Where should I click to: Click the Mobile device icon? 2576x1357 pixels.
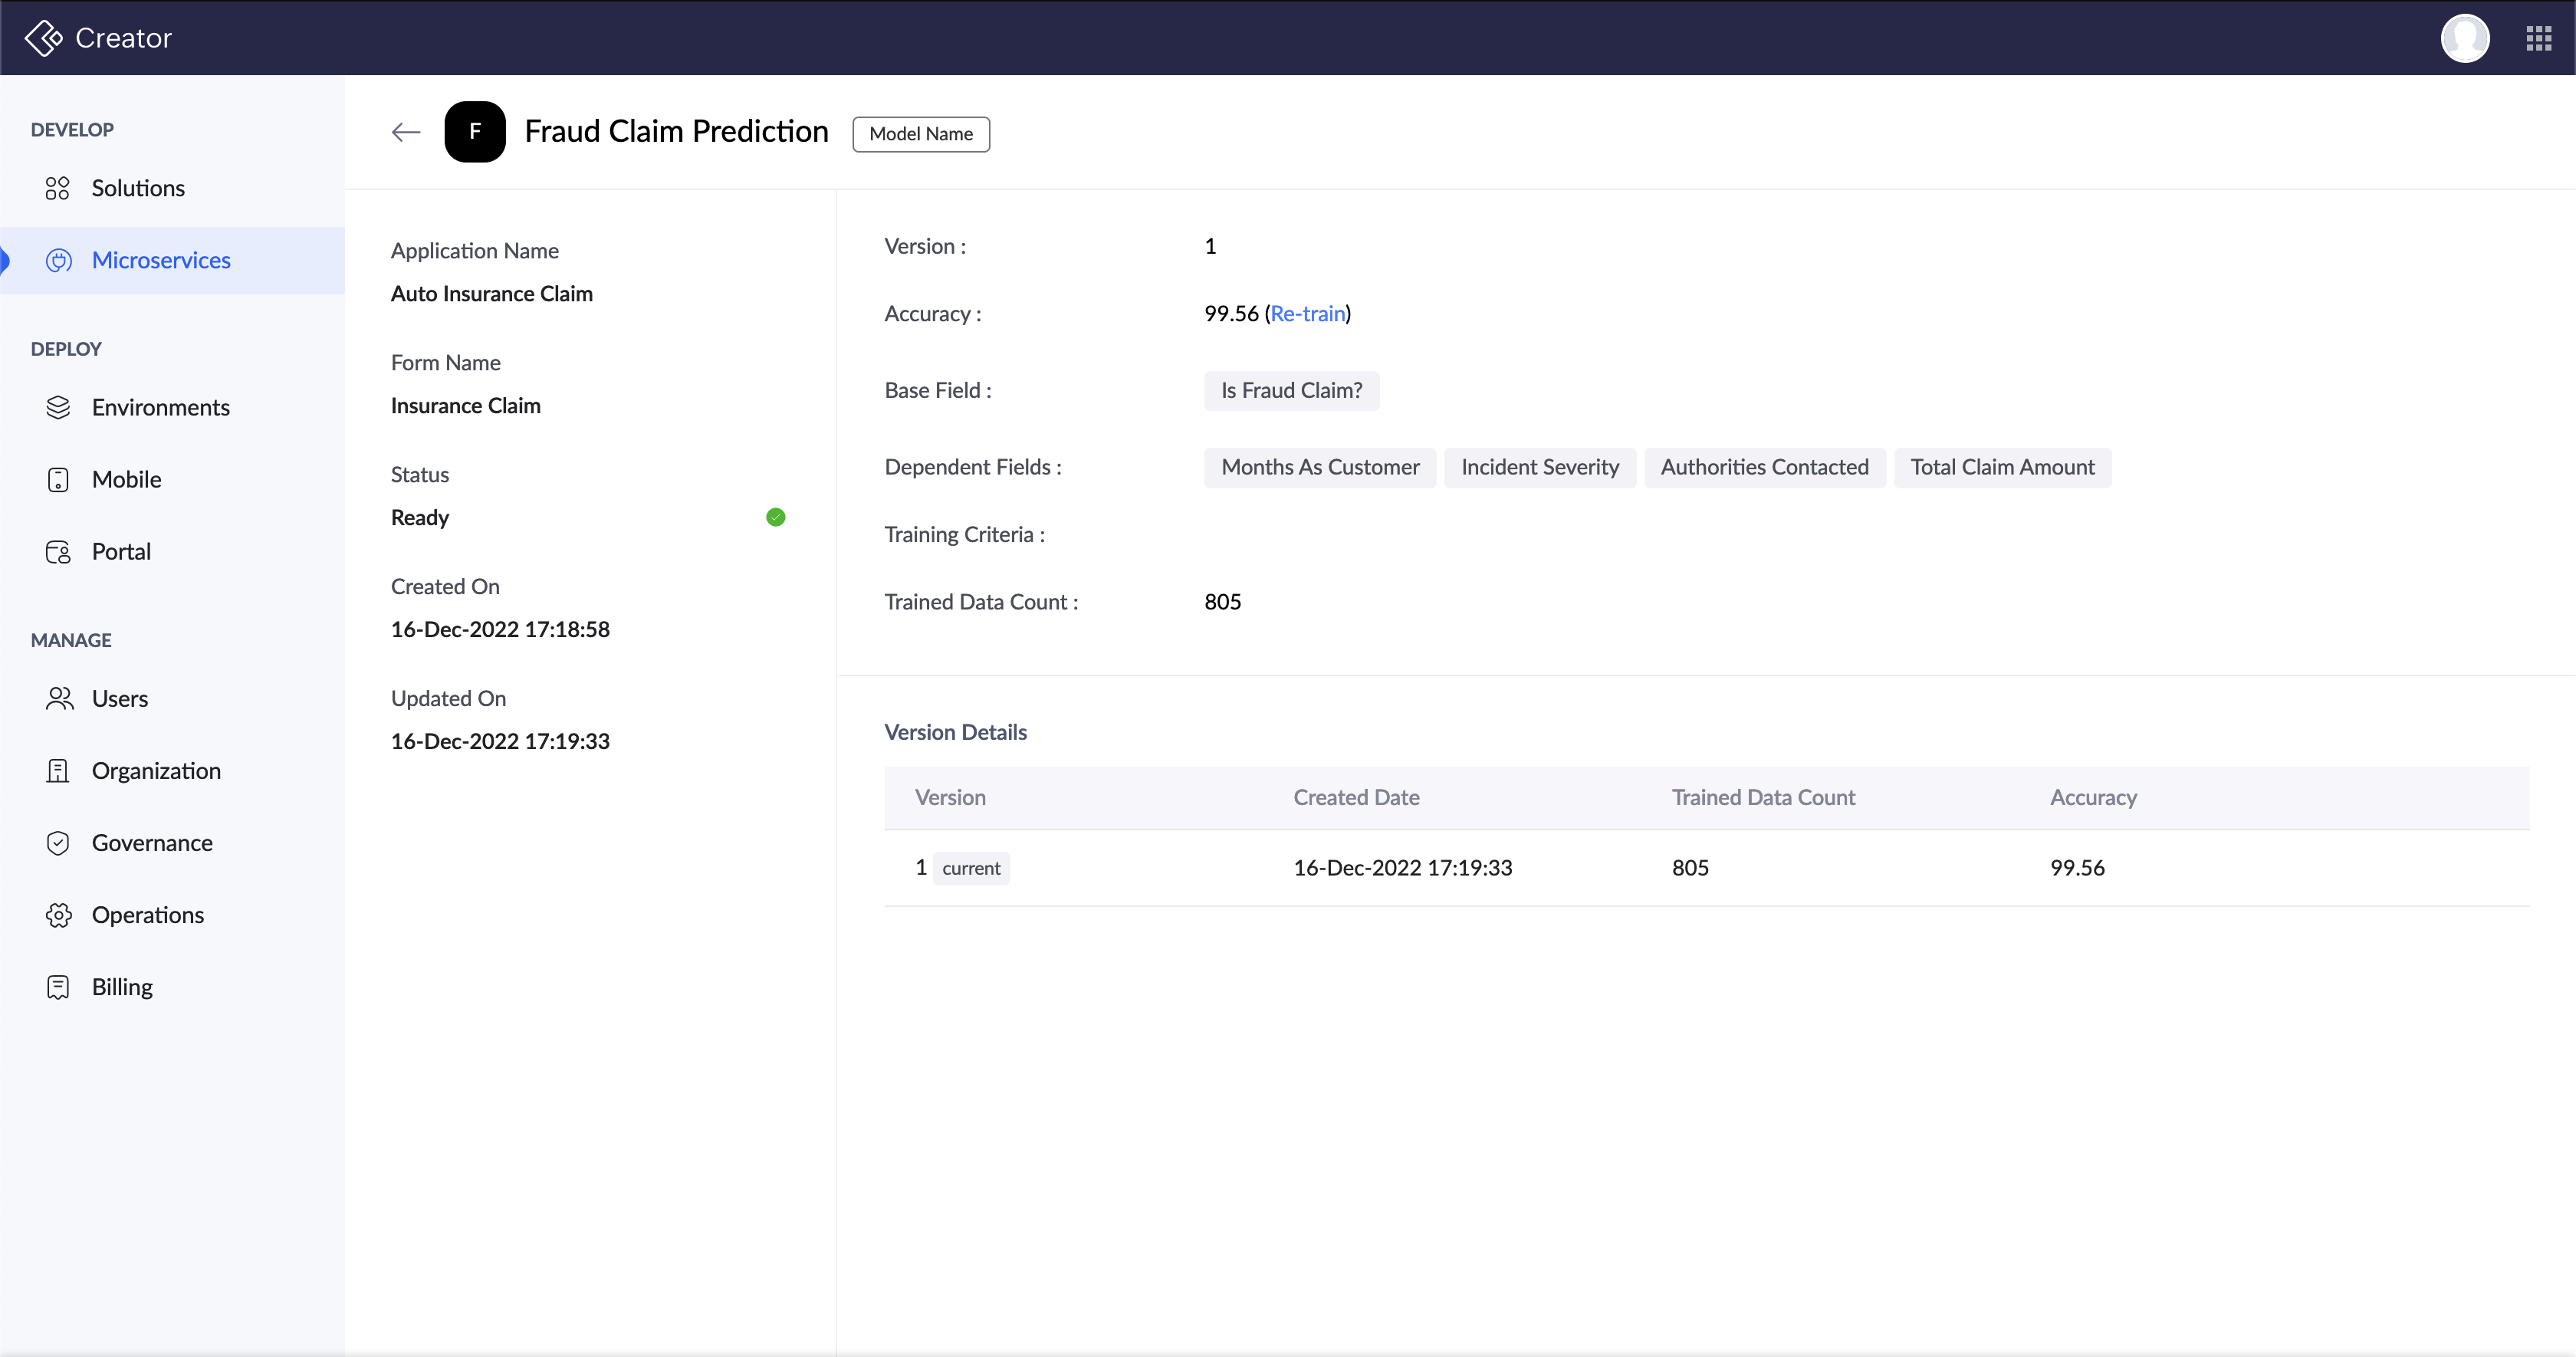(58, 479)
